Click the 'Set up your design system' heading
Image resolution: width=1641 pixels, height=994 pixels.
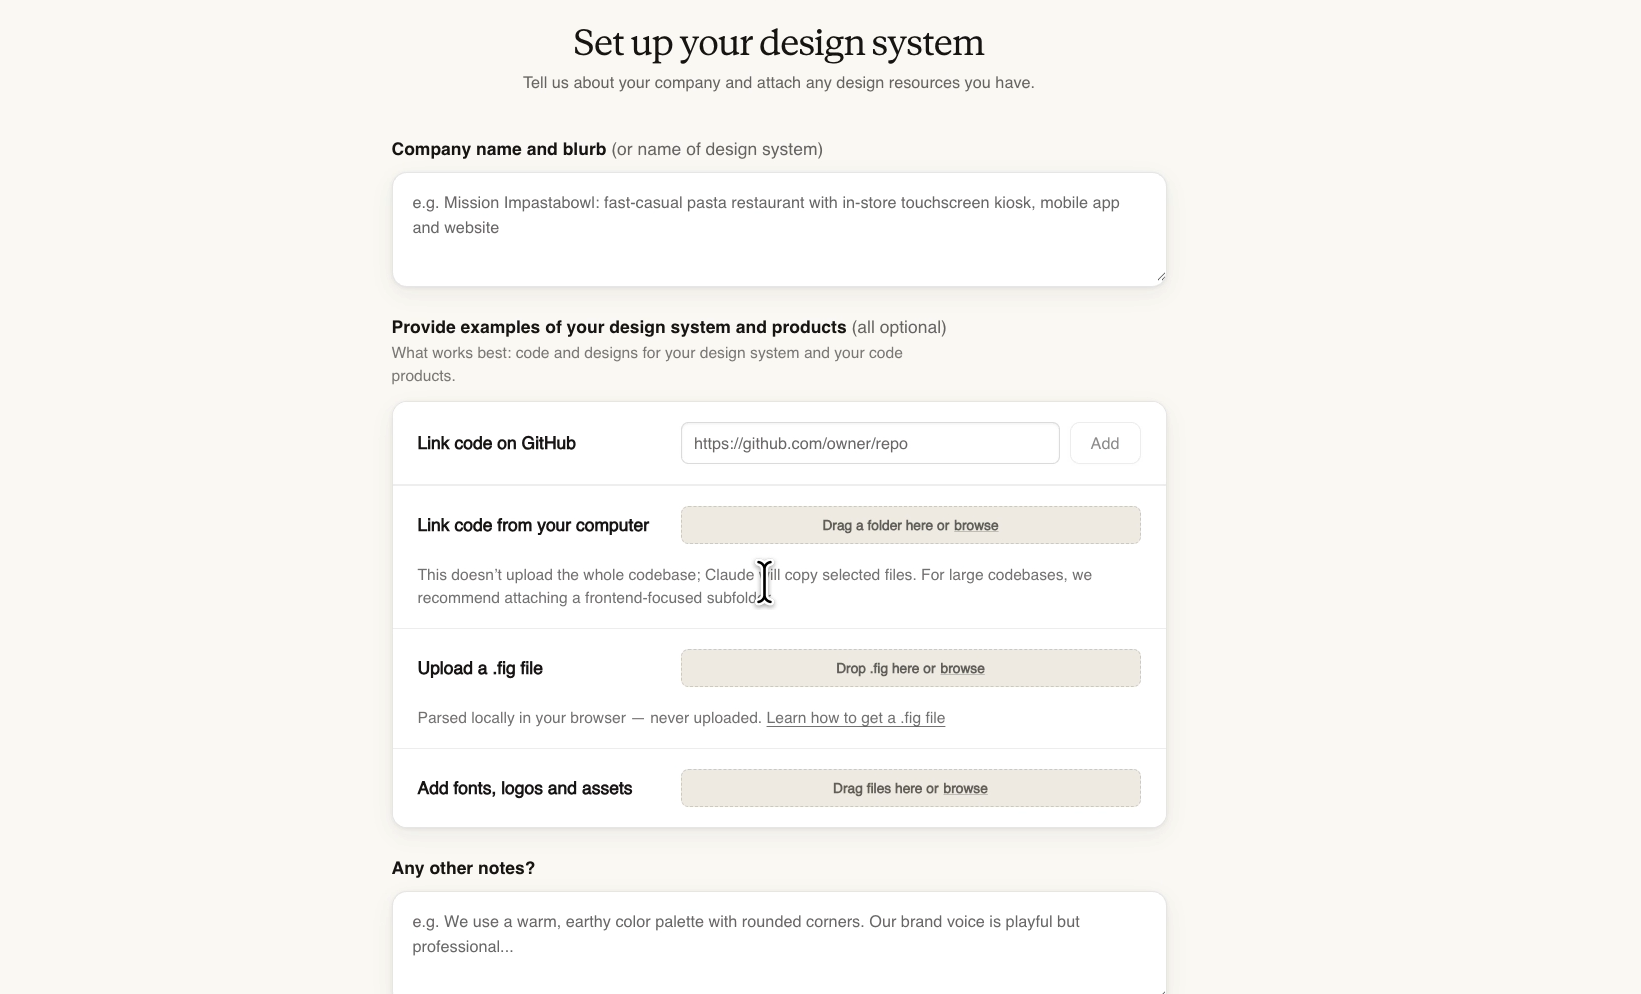pyautogui.click(x=778, y=41)
